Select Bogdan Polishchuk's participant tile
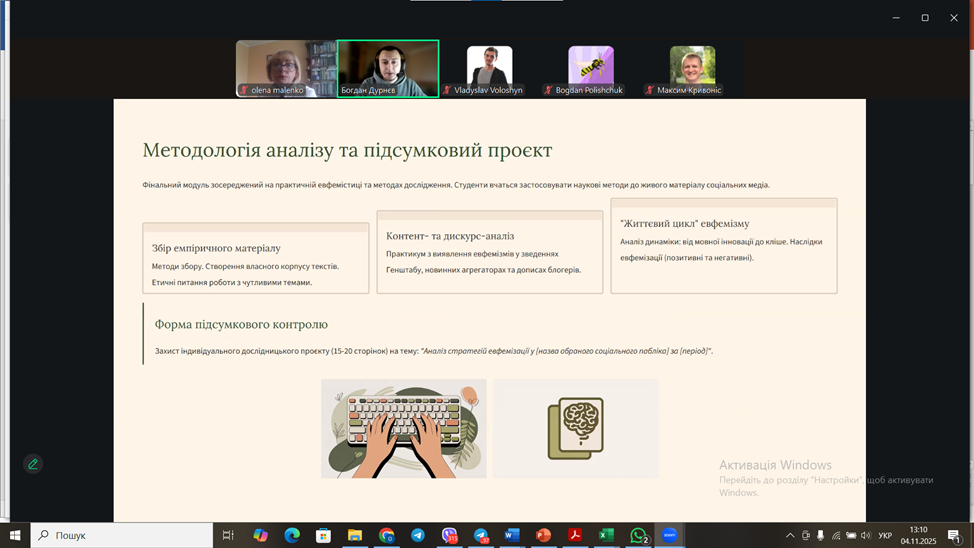Screen dimensions: 974x548 tap(590, 68)
